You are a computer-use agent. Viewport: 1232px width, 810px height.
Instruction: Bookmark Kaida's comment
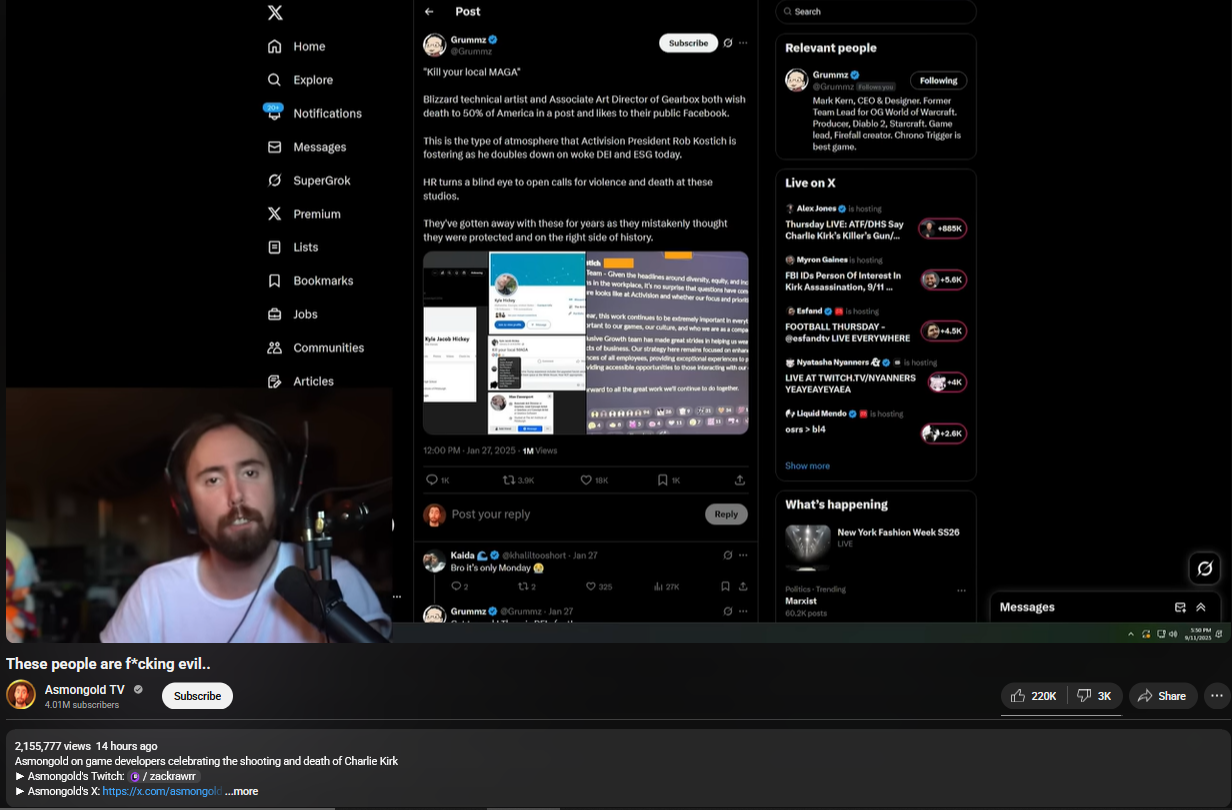pyautogui.click(x=725, y=587)
